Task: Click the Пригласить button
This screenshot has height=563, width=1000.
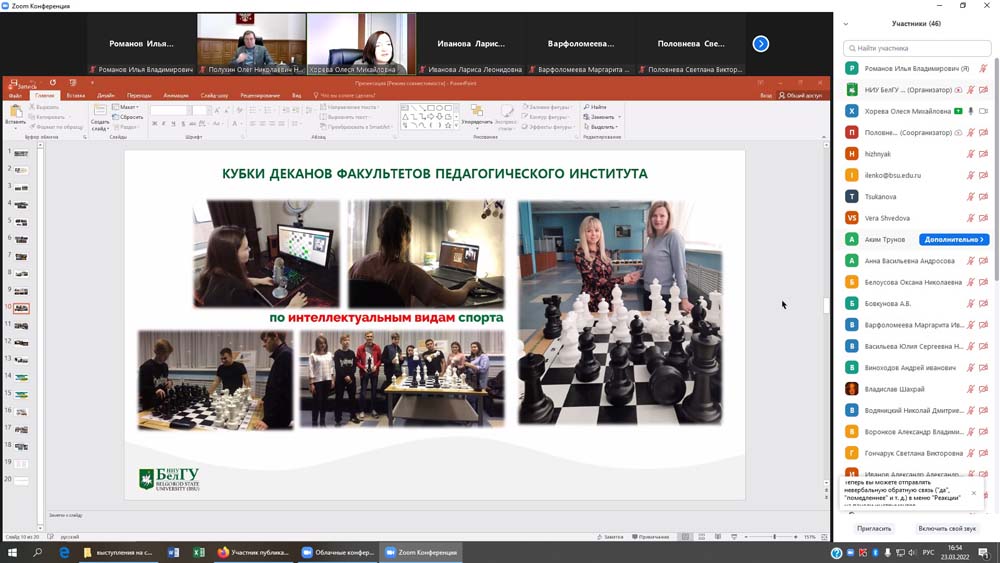Action: 873,528
